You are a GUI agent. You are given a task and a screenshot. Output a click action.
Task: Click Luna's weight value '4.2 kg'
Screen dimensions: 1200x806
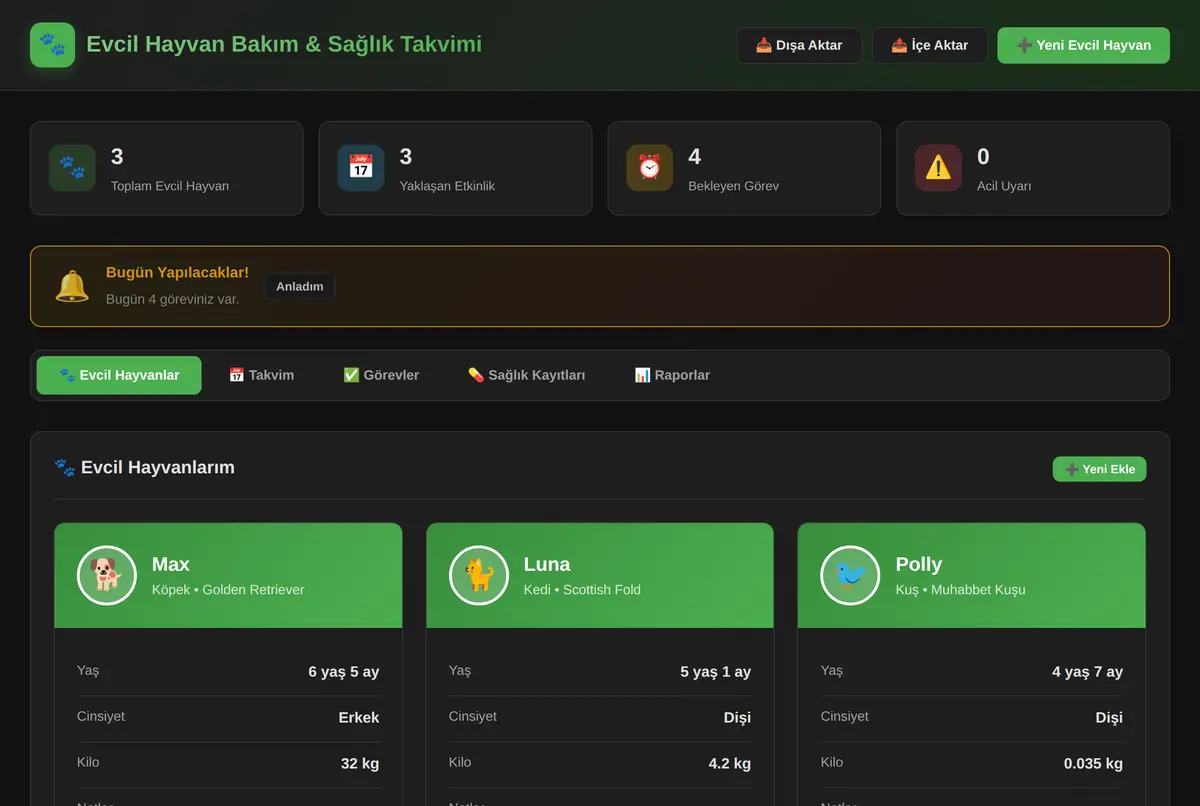[x=730, y=764]
